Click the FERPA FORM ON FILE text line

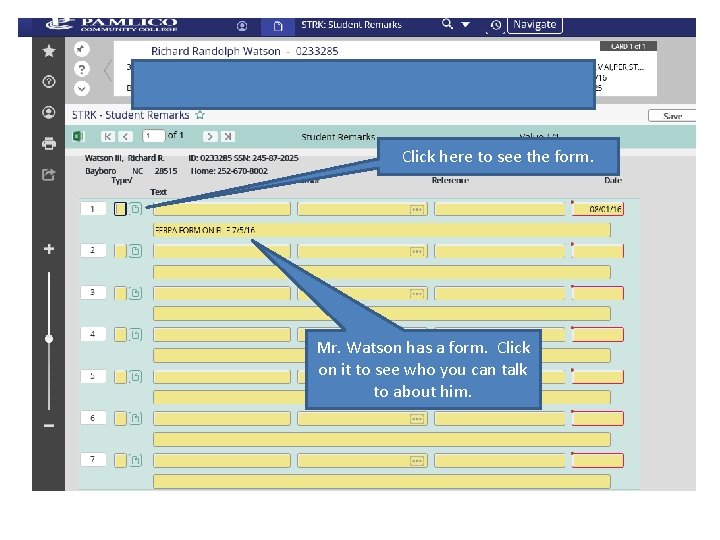382,230
